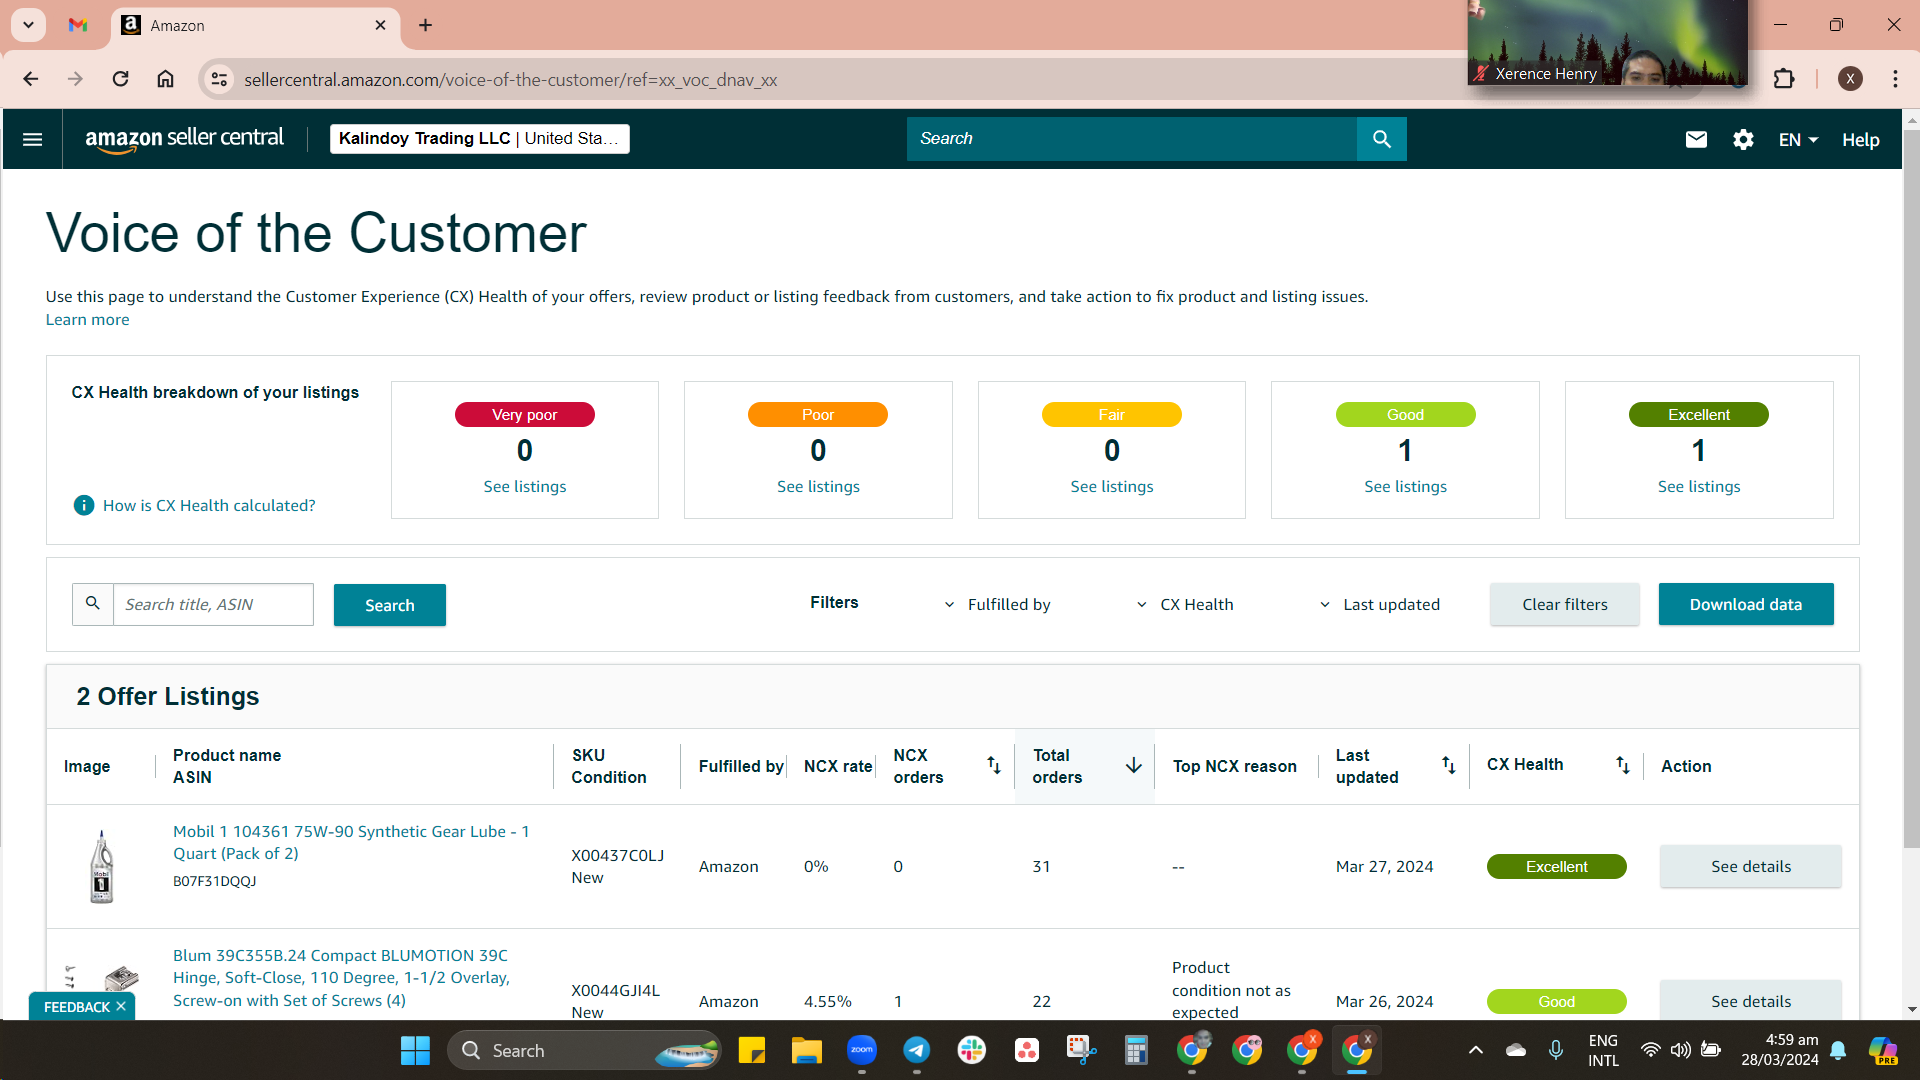This screenshot has height=1080, width=1920.
Task: Open Blum 39C355B.24 hinge product link
Action: point(341,978)
